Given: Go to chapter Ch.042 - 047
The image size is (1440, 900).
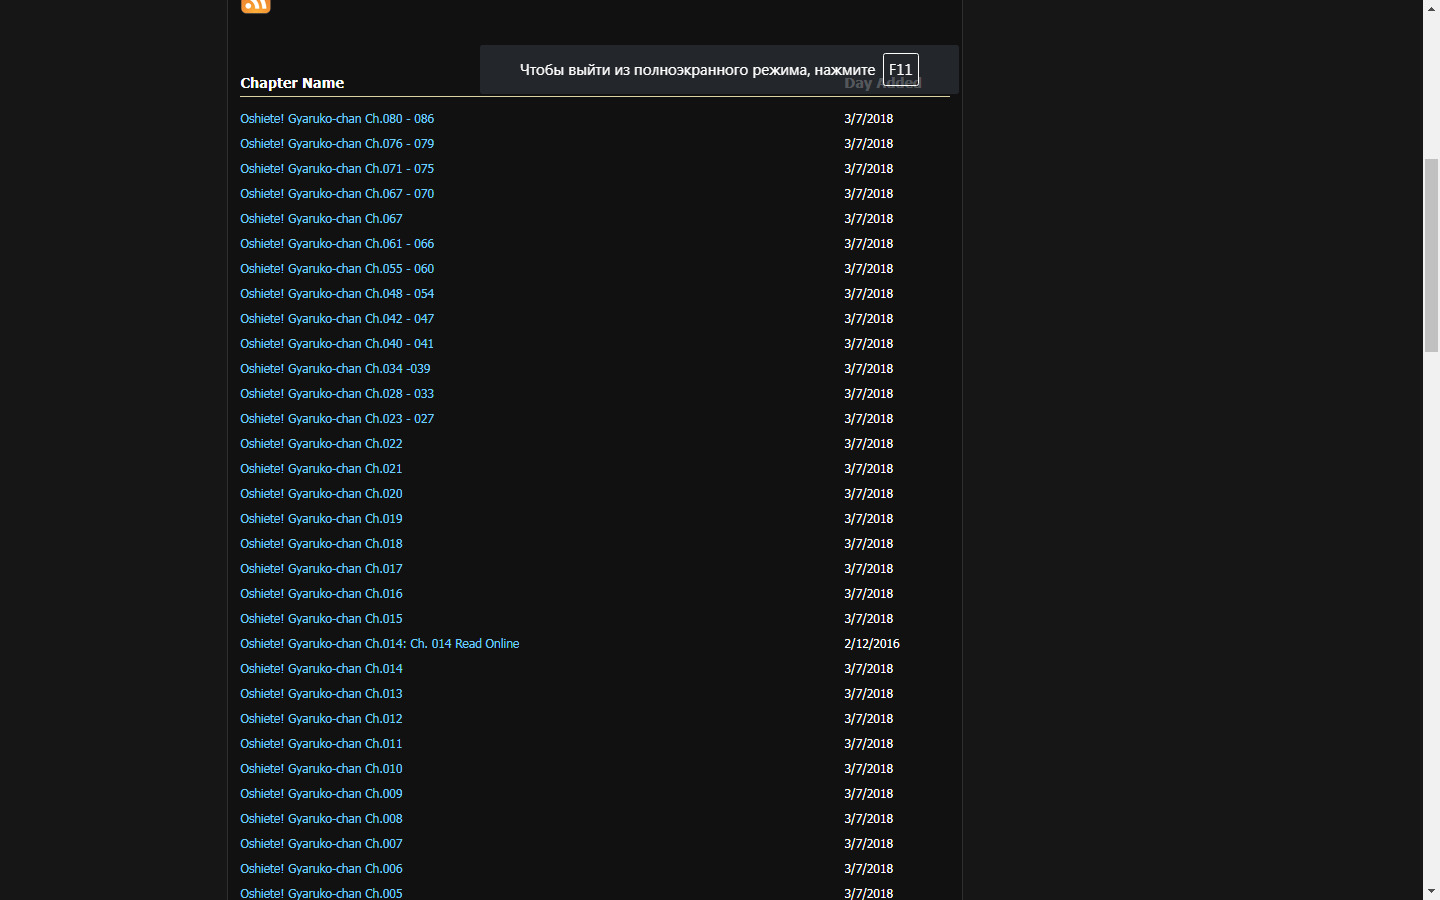Looking at the screenshot, I should [336, 319].
